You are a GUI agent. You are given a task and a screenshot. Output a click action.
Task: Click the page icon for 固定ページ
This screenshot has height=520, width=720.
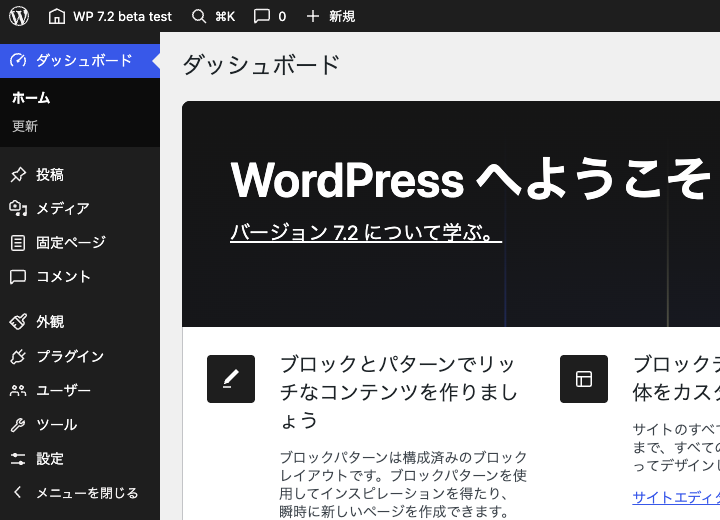click(18, 243)
